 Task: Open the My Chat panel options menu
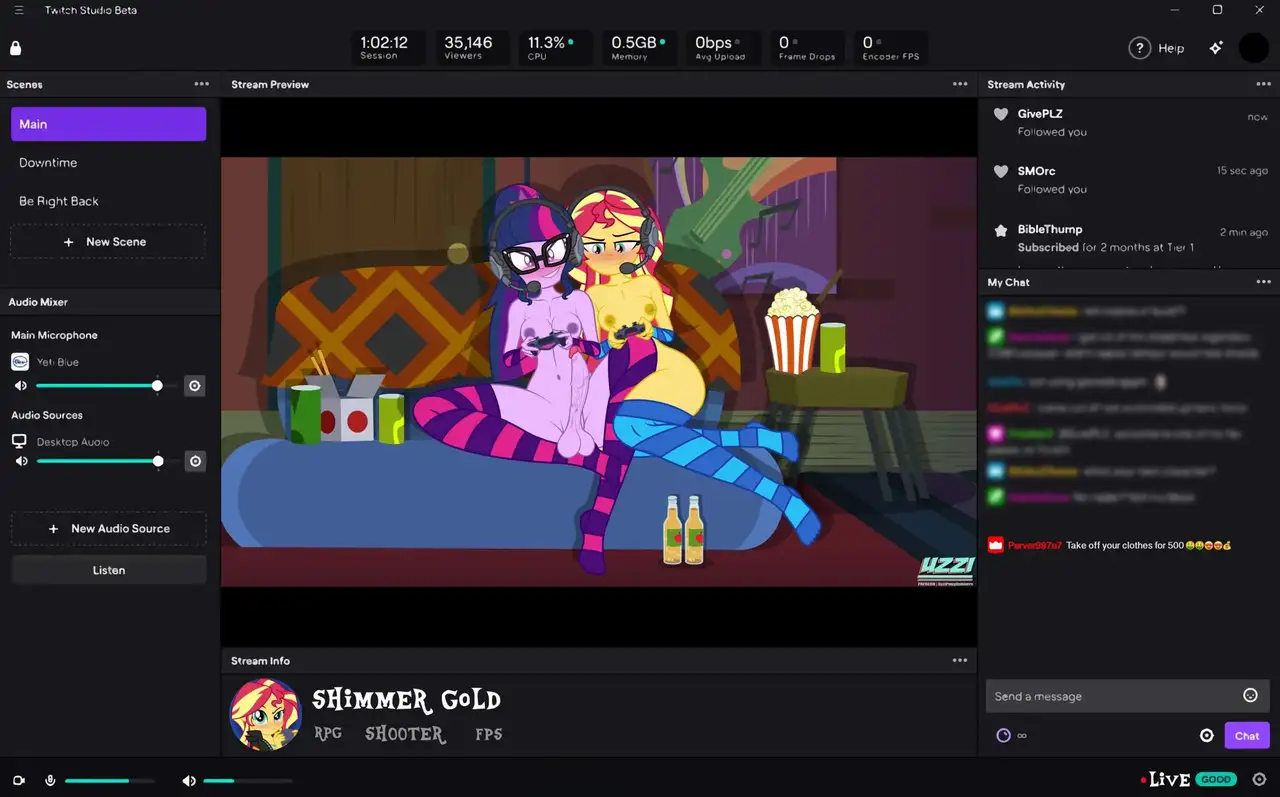pos(1263,282)
